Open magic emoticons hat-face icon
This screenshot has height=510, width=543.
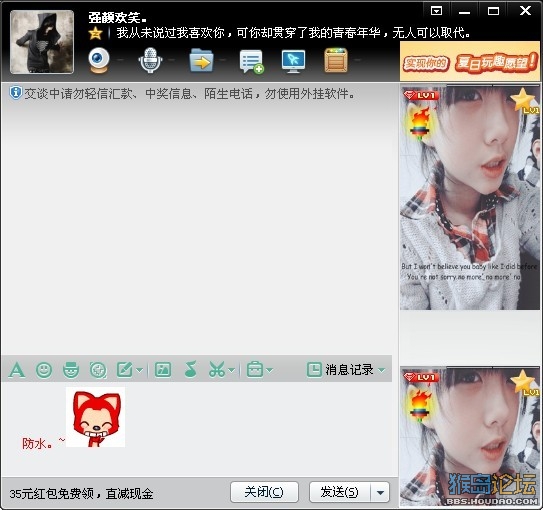[71, 370]
